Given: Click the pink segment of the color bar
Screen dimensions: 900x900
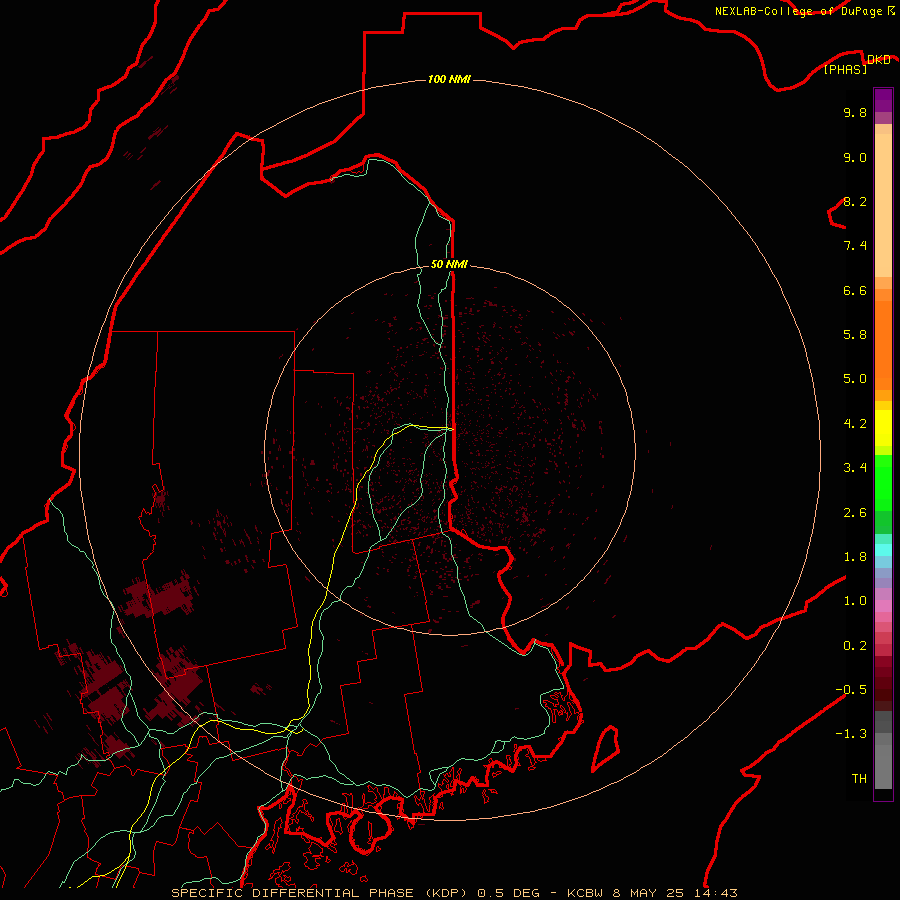Looking at the screenshot, I should [883, 606].
